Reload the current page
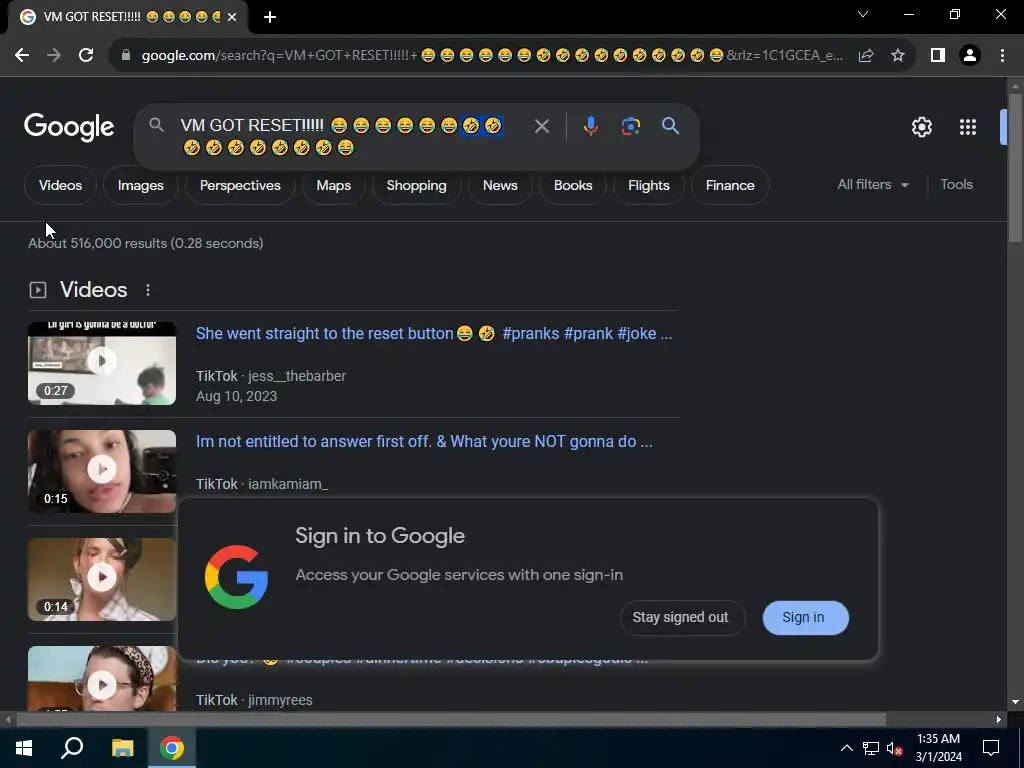Image resolution: width=1024 pixels, height=768 pixels. point(86,56)
